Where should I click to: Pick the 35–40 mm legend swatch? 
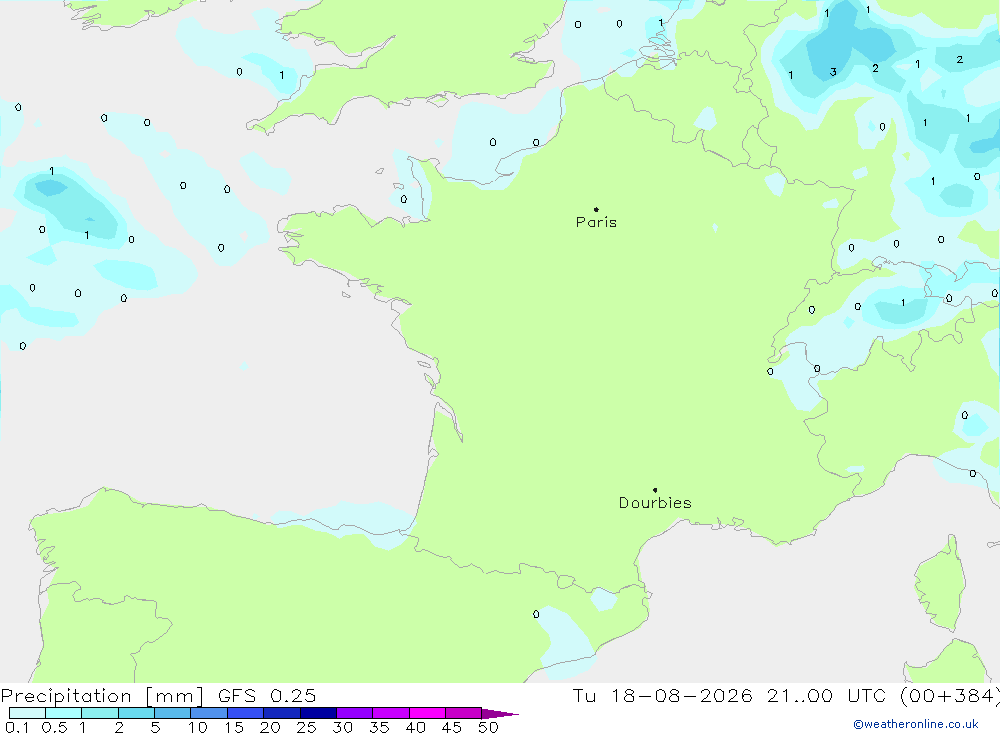(x=391, y=713)
